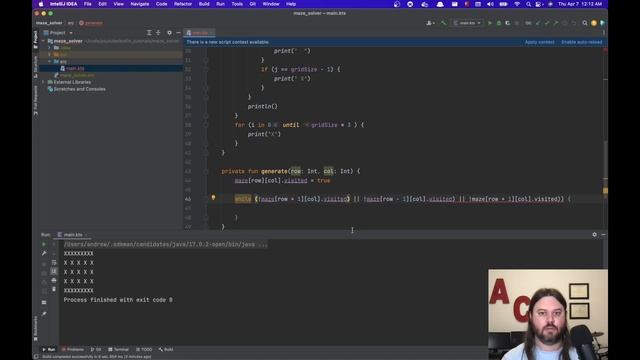Click the orange IDE updates icon
This screenshot has height=360, width=640.
(594, 23)
